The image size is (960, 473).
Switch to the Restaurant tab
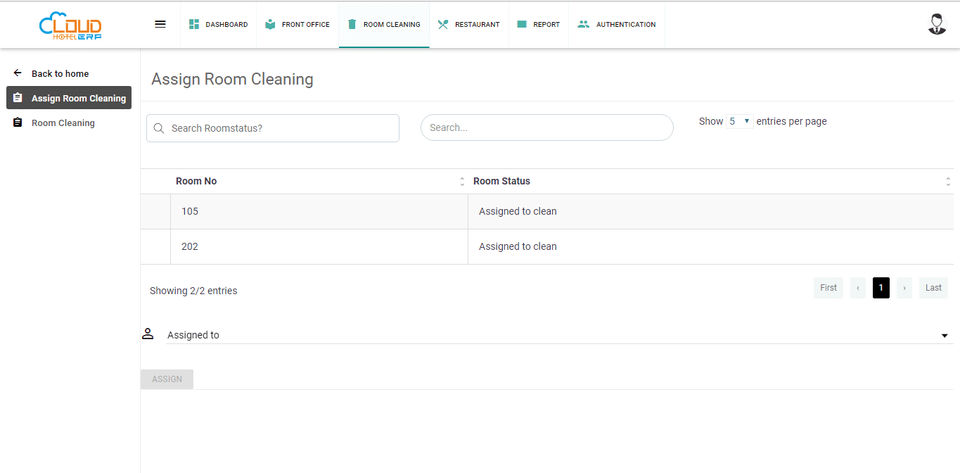(469, 24)
